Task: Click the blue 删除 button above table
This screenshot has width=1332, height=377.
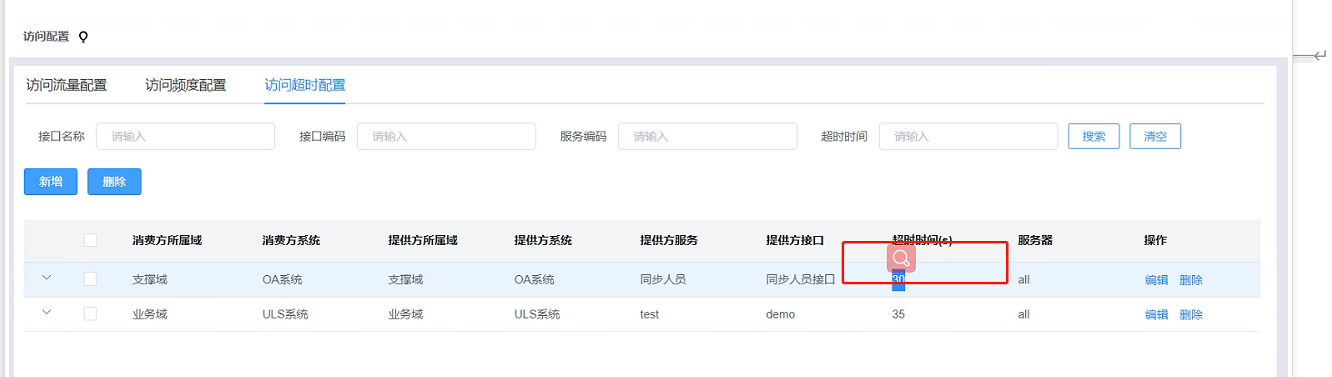Action: pyautogui.click(x=114, y=181)
